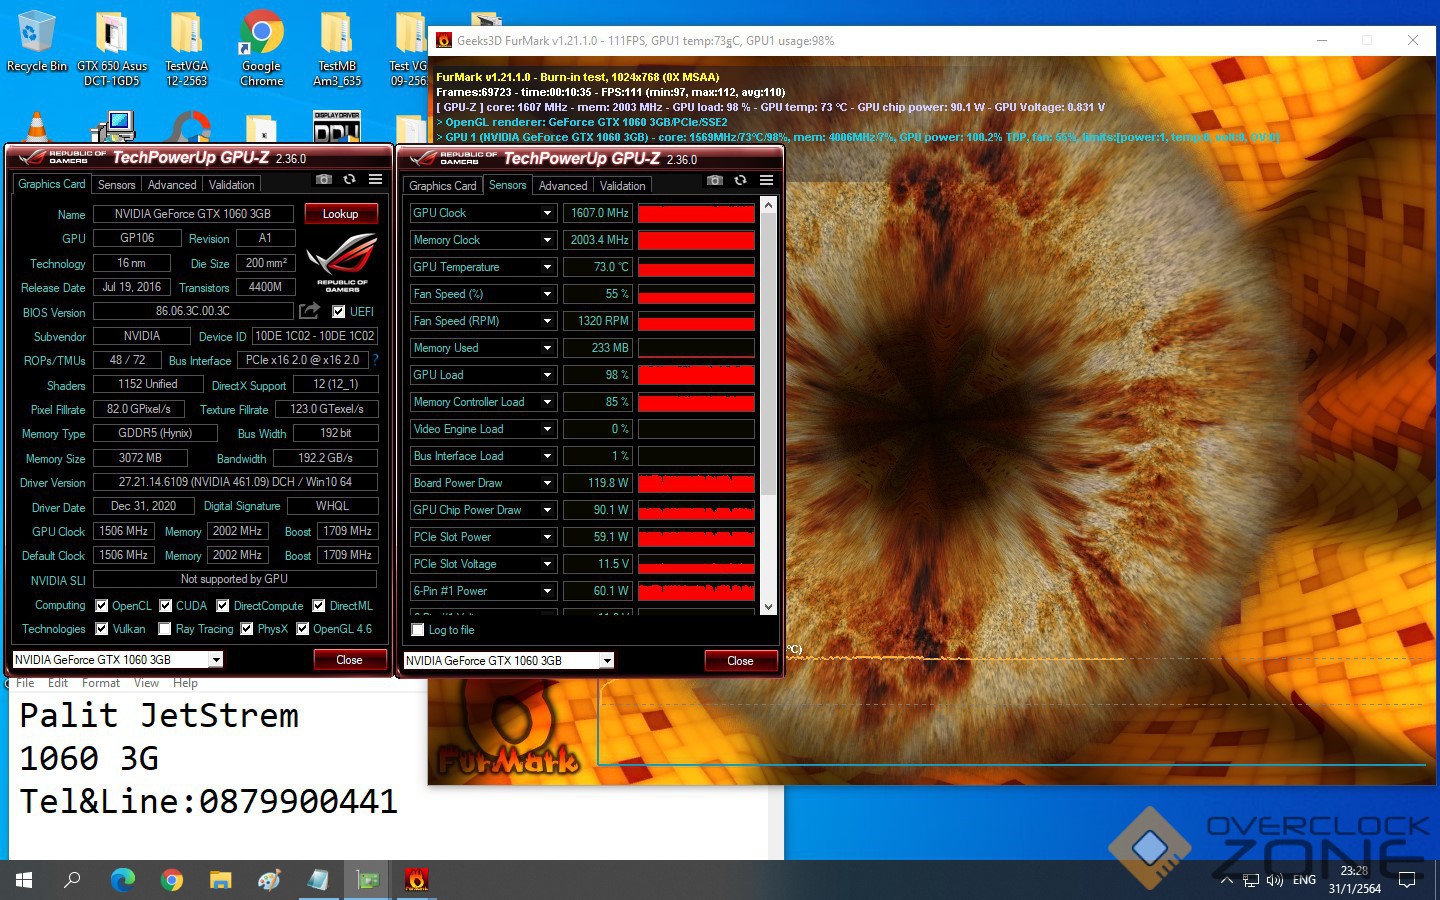This screenshot has width=1440, height=900.
Task: Open the Fan Speed (RPM) sensor dropdown
Action: [547, 321]
